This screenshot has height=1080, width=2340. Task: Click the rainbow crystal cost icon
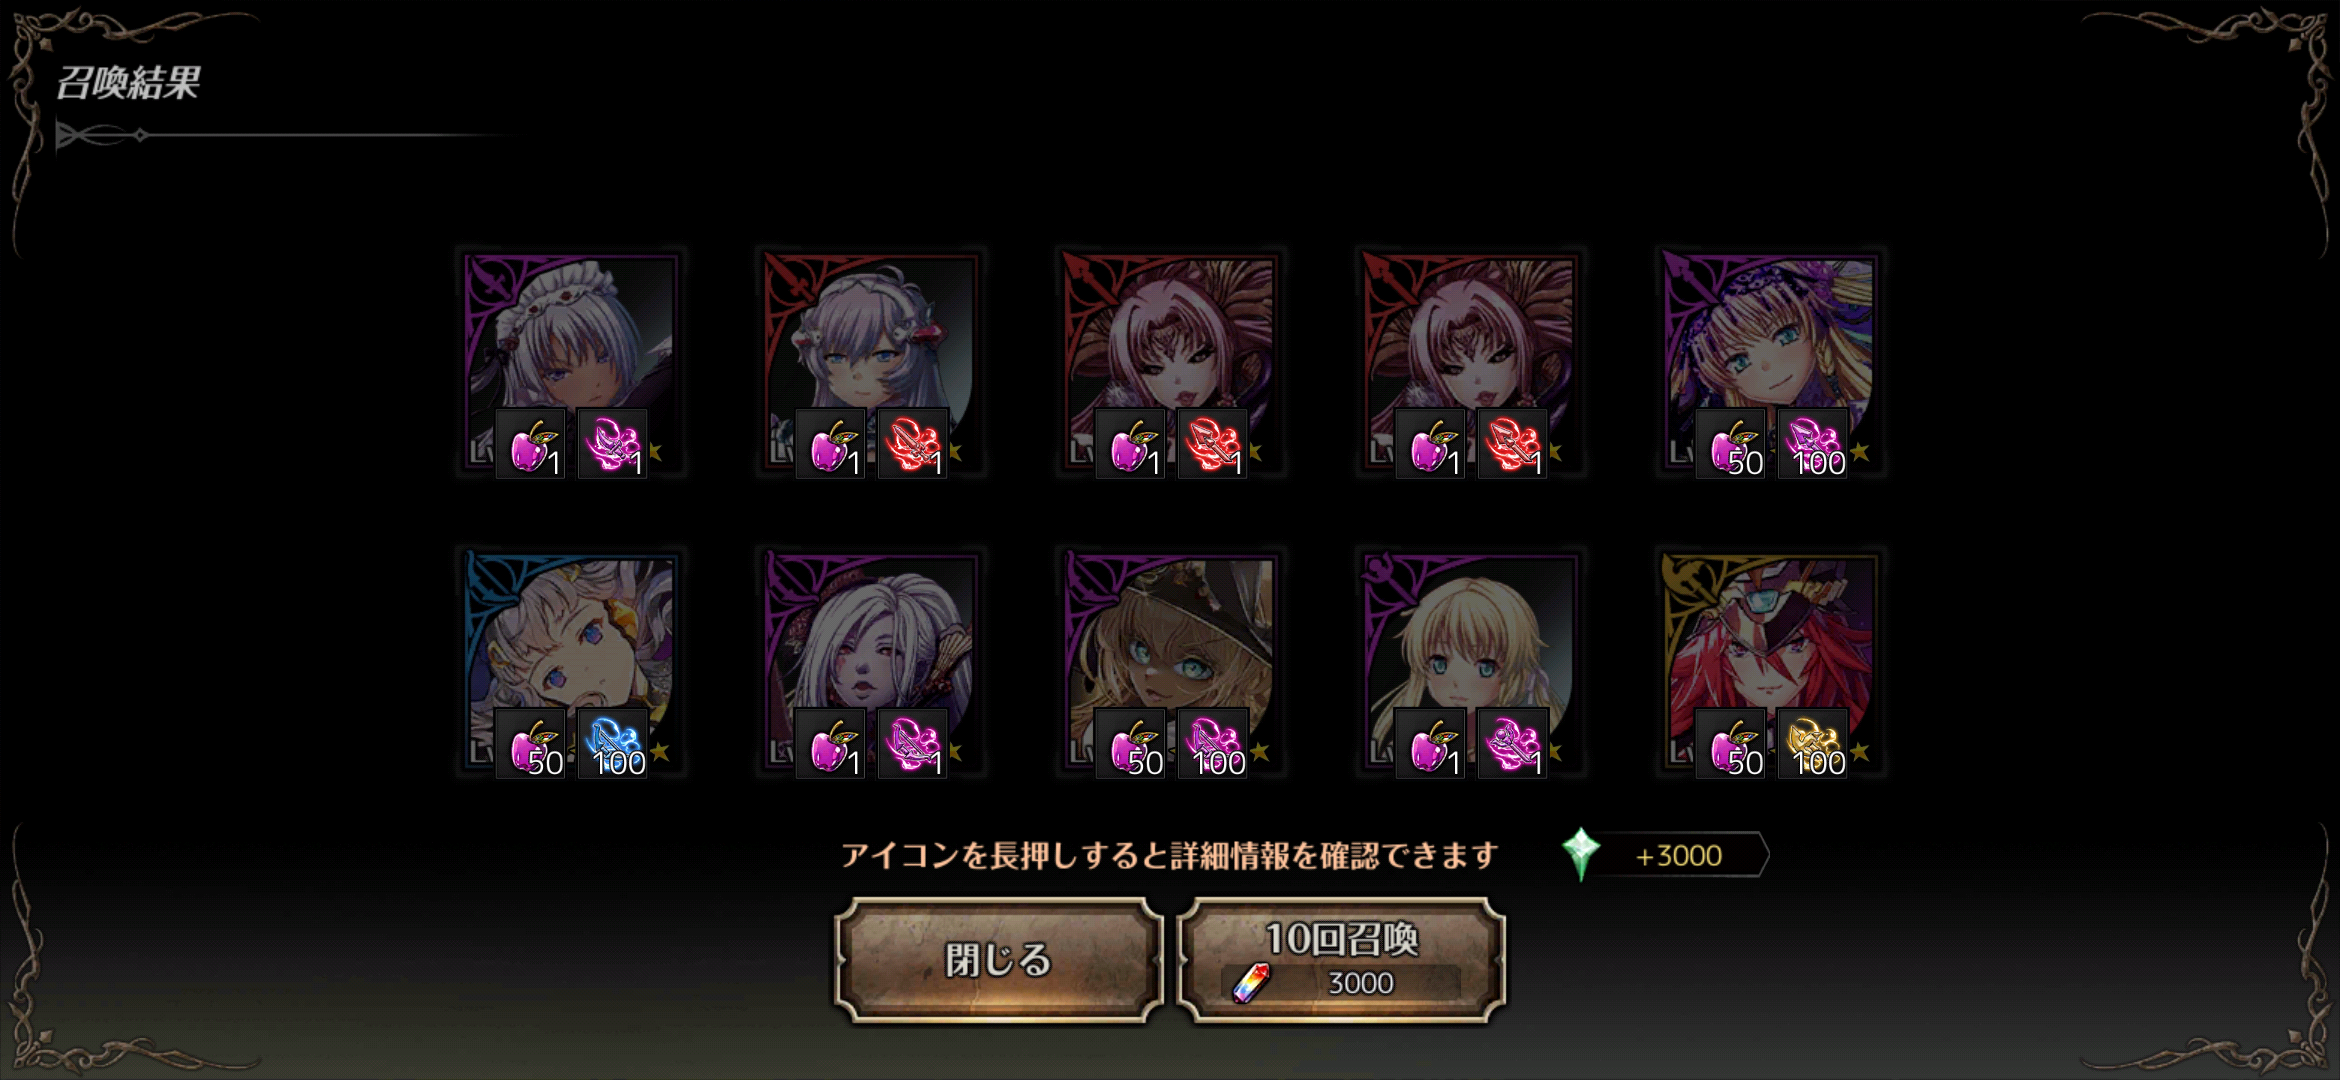click(1251, 982)
